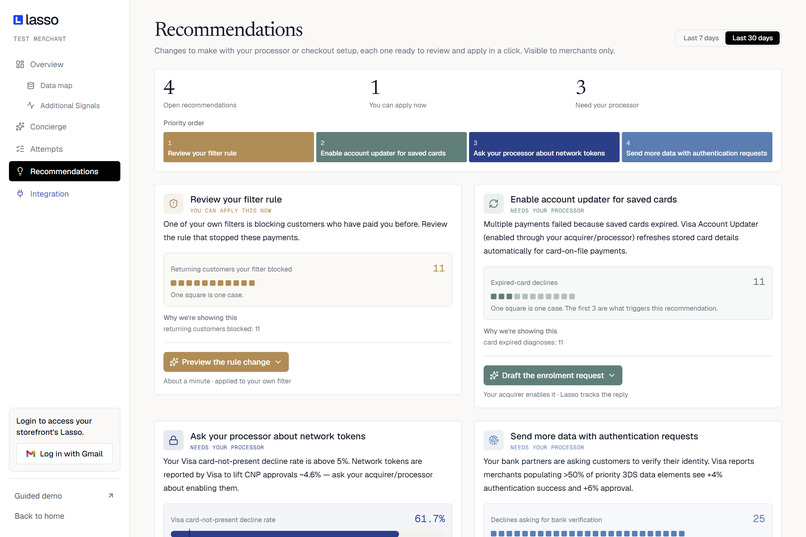Click the Lasso logo icon
This screenshot has height=537, width=806.
point(18,20)
